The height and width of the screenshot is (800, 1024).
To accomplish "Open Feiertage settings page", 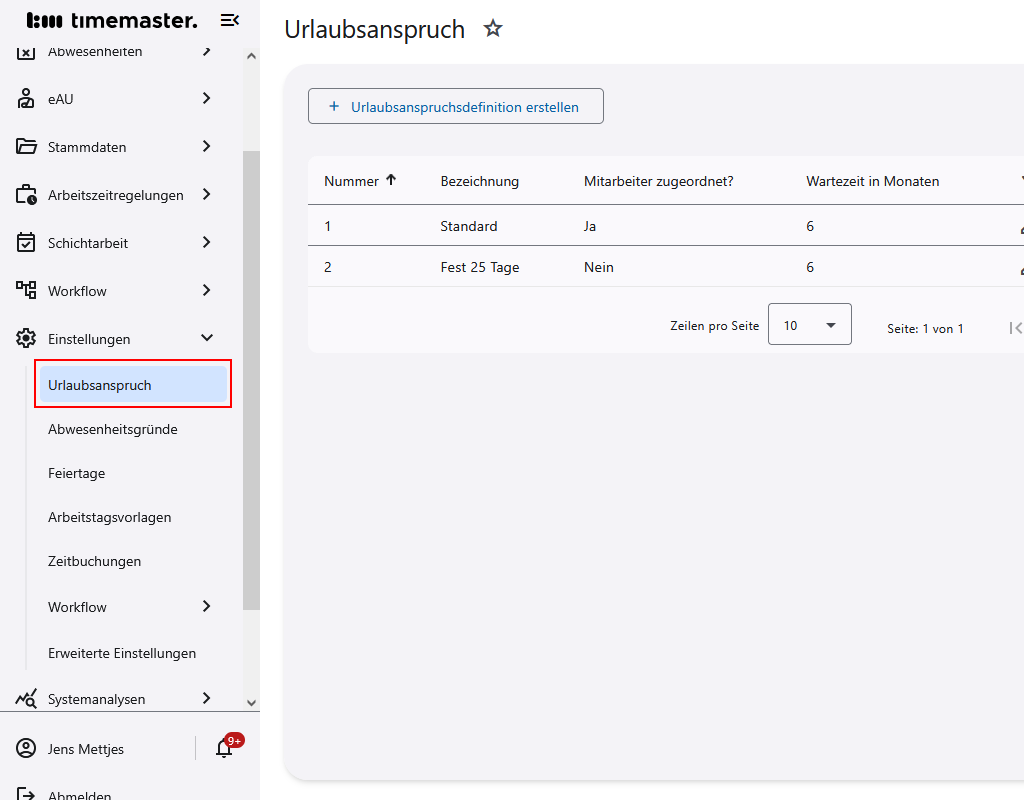I will (76, 473).
